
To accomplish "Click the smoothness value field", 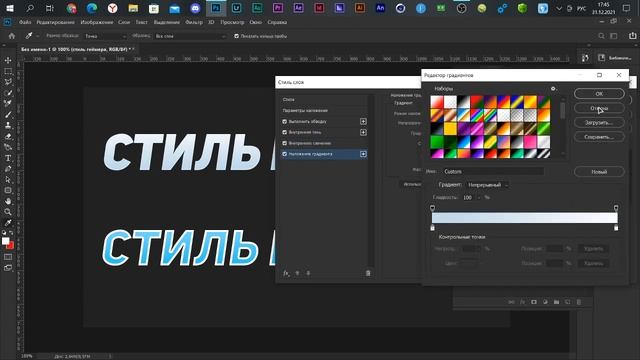I will point(469,198).
